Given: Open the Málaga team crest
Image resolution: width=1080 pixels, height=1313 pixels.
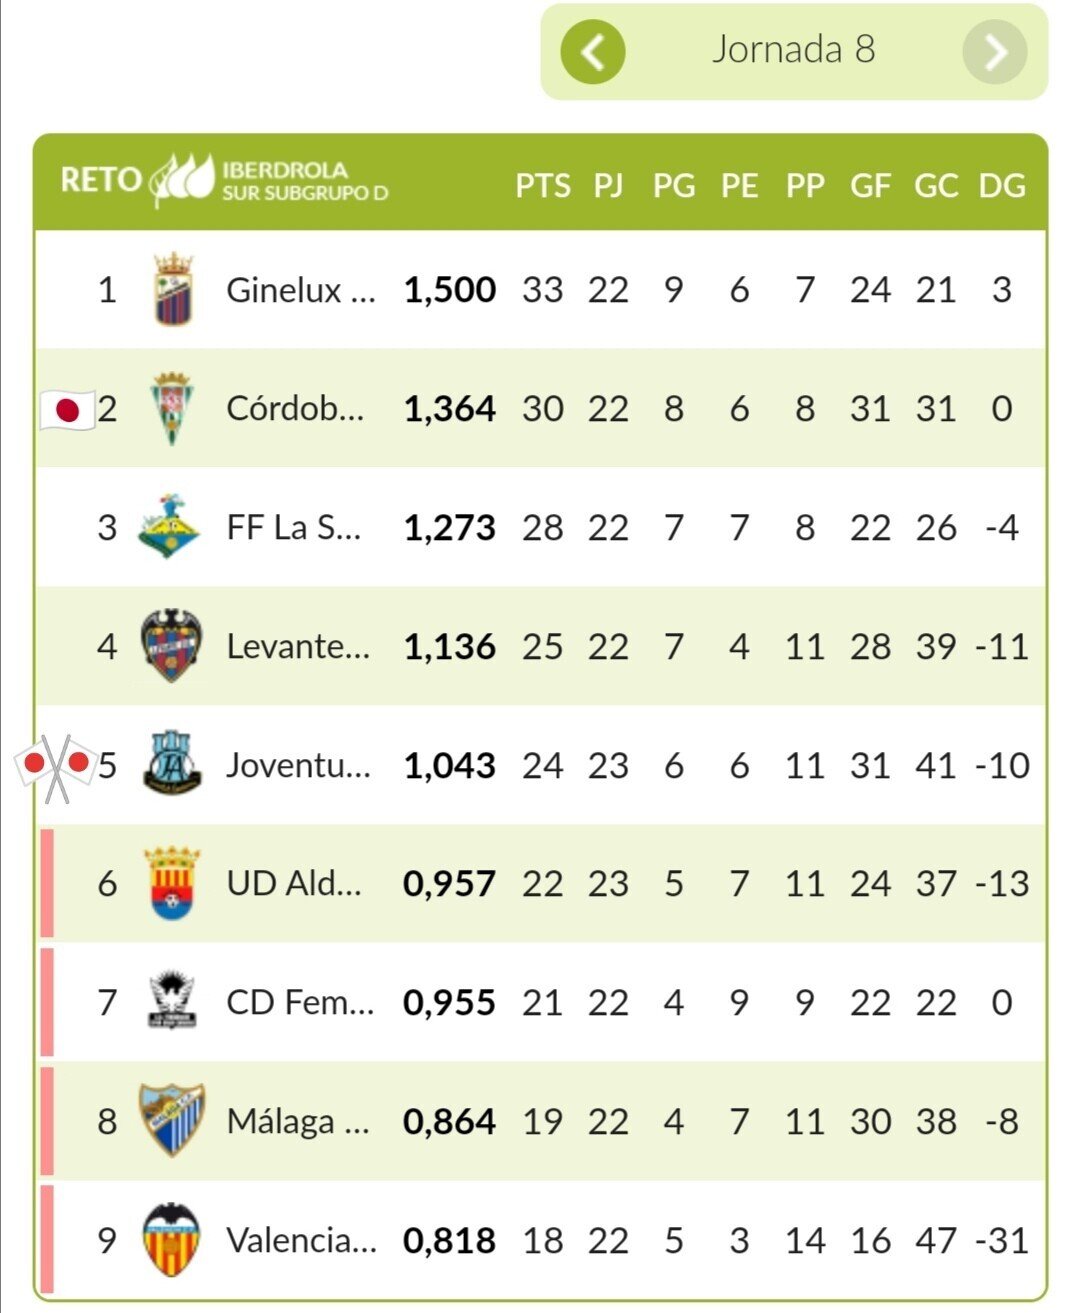Looking at the screenshot, I should [172, 1120].
